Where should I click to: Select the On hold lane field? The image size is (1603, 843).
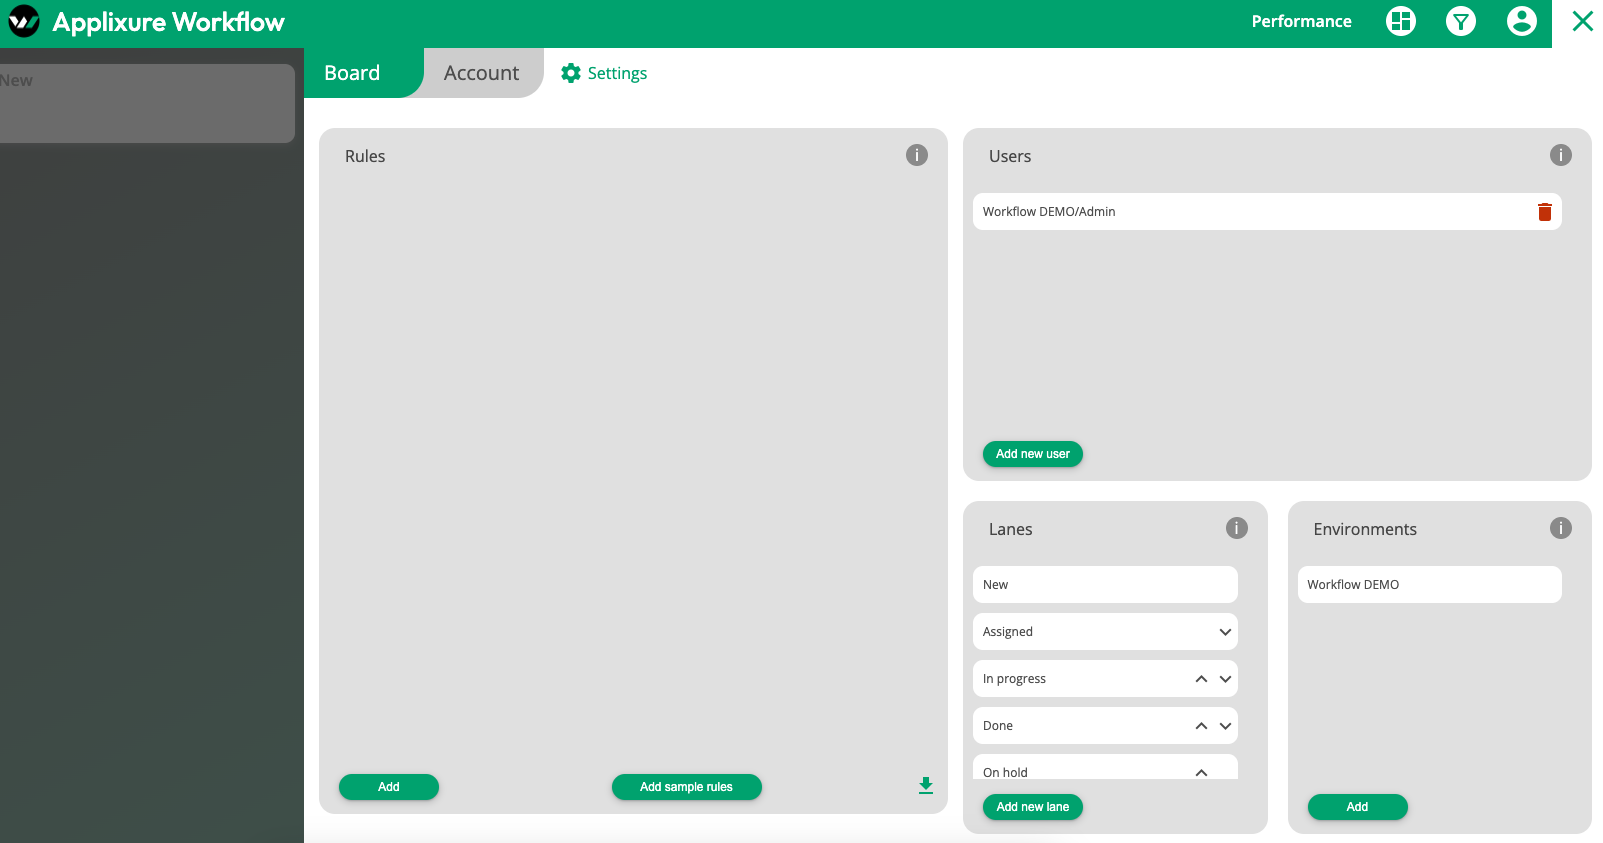tap(1105, 767)
